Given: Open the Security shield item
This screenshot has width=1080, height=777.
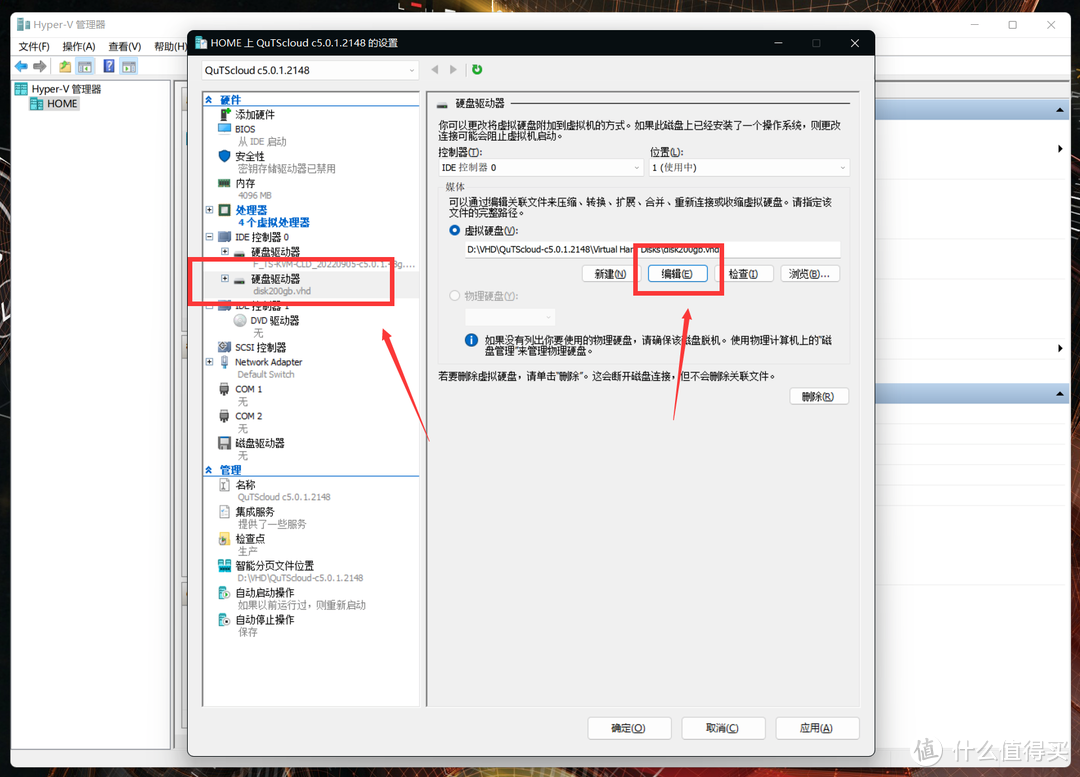Looking at the screenshot, I should pos(249,156).
